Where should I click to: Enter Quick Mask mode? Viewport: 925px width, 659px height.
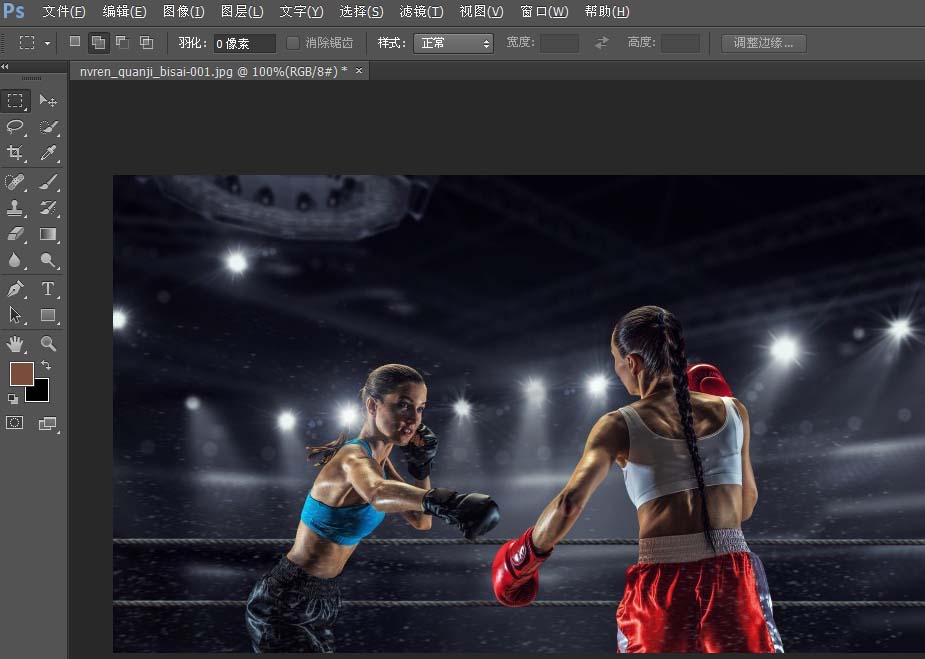(x=14, y=423)
